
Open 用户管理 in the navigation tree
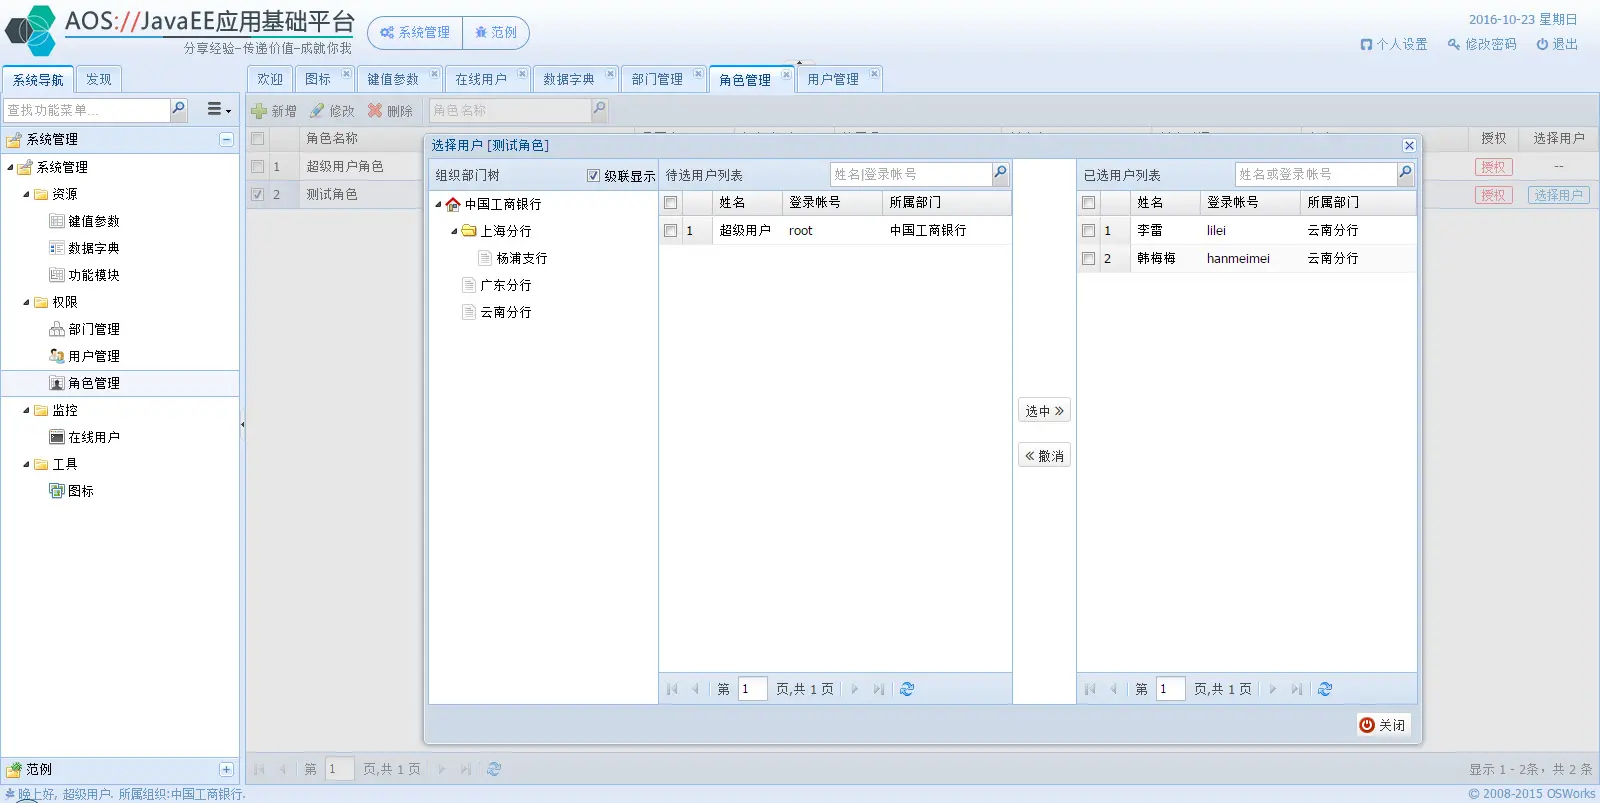pos(94,356)
